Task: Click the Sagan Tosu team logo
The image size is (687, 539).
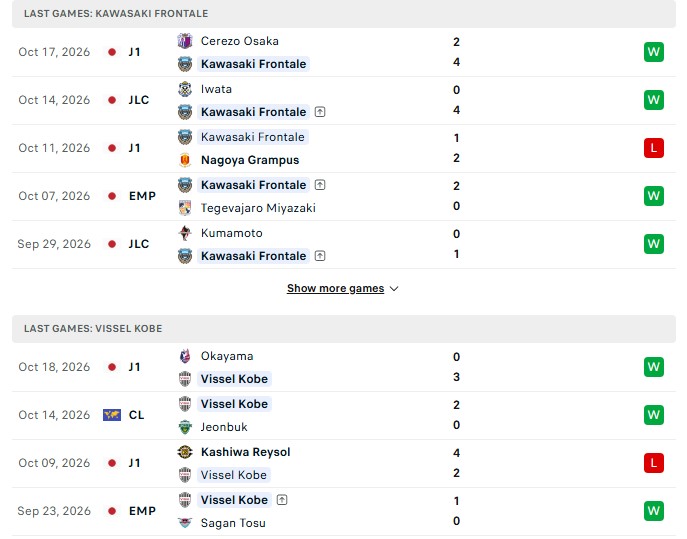Action: (x=185, y=523)
